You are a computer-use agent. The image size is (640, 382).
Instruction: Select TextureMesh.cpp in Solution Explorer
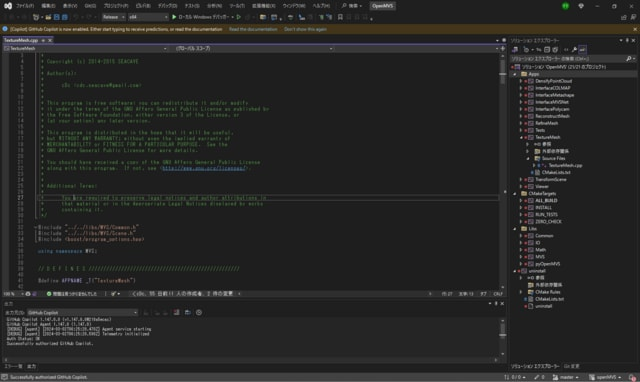pyautogui.click(x=565, y=166)
